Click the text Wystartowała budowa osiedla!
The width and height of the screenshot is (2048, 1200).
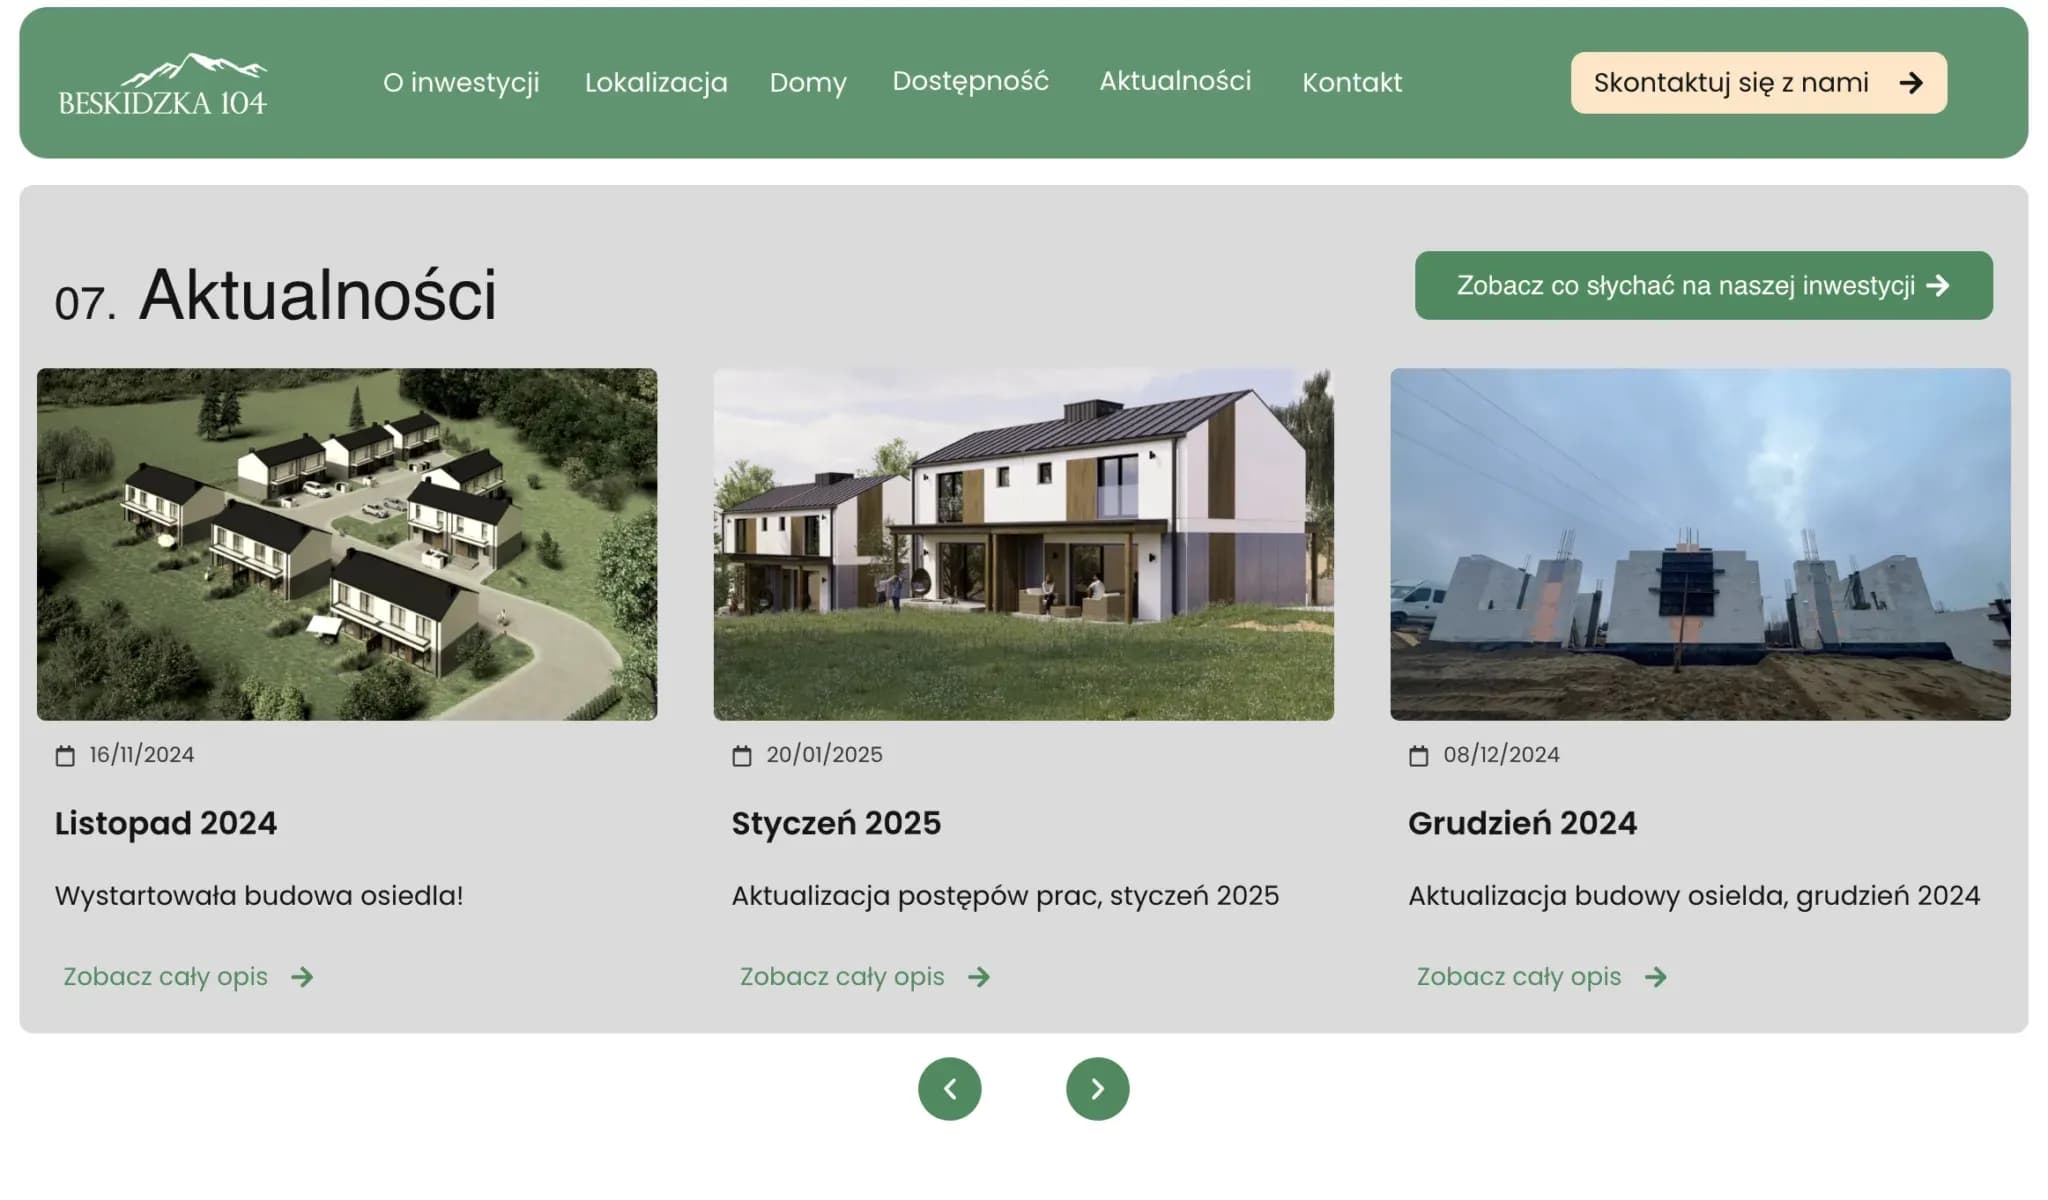tap(259, 896)
